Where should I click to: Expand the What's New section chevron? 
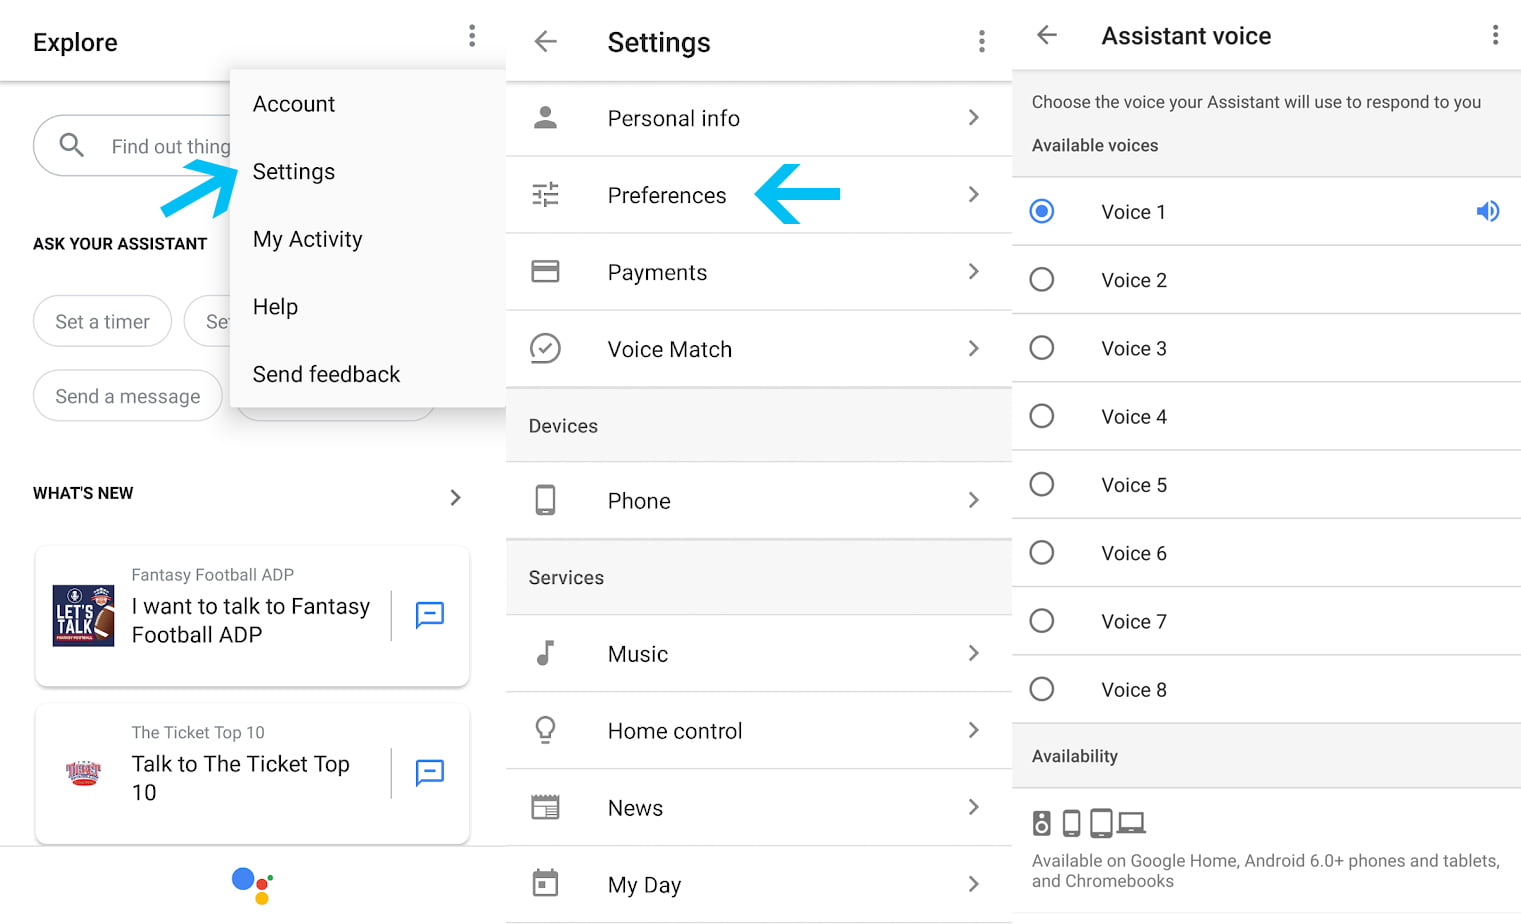(455, 497)
